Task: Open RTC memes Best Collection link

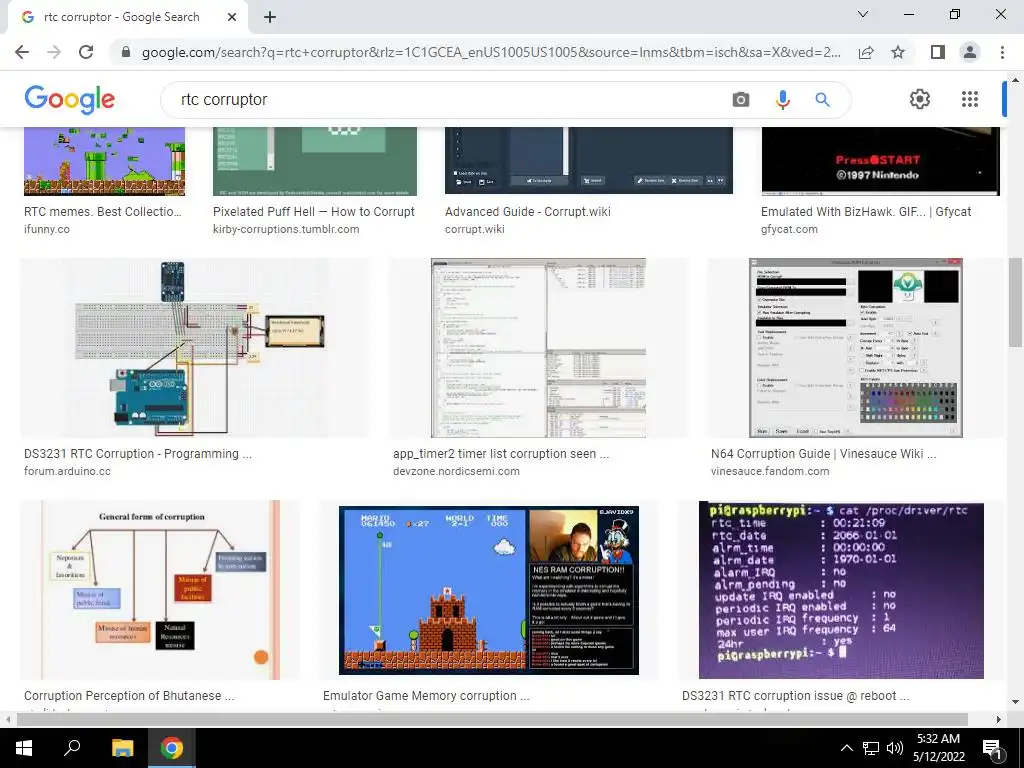Action: tap(103, 212)
